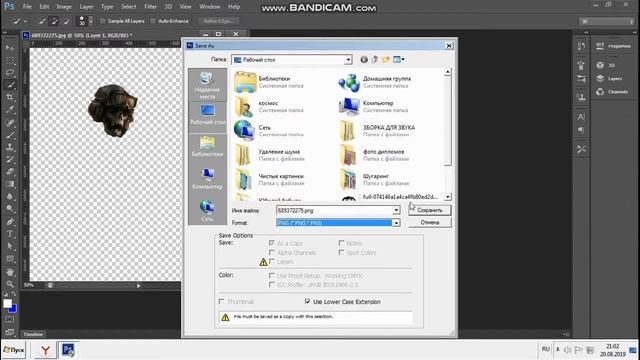Open the History panel icon
The height and width of the screenshot is (360, 640).
point(581,46)
